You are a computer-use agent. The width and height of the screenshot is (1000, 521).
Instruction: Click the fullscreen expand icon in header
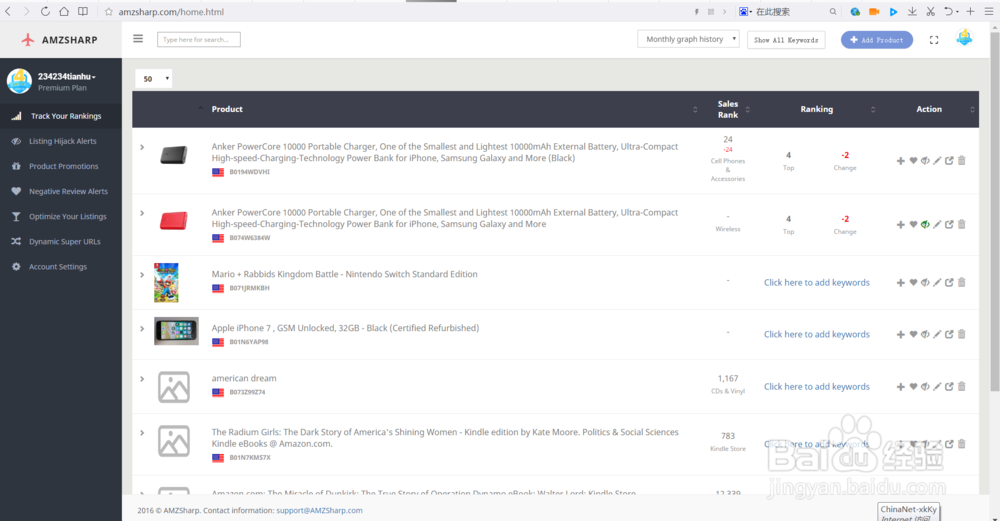point(934,40)
